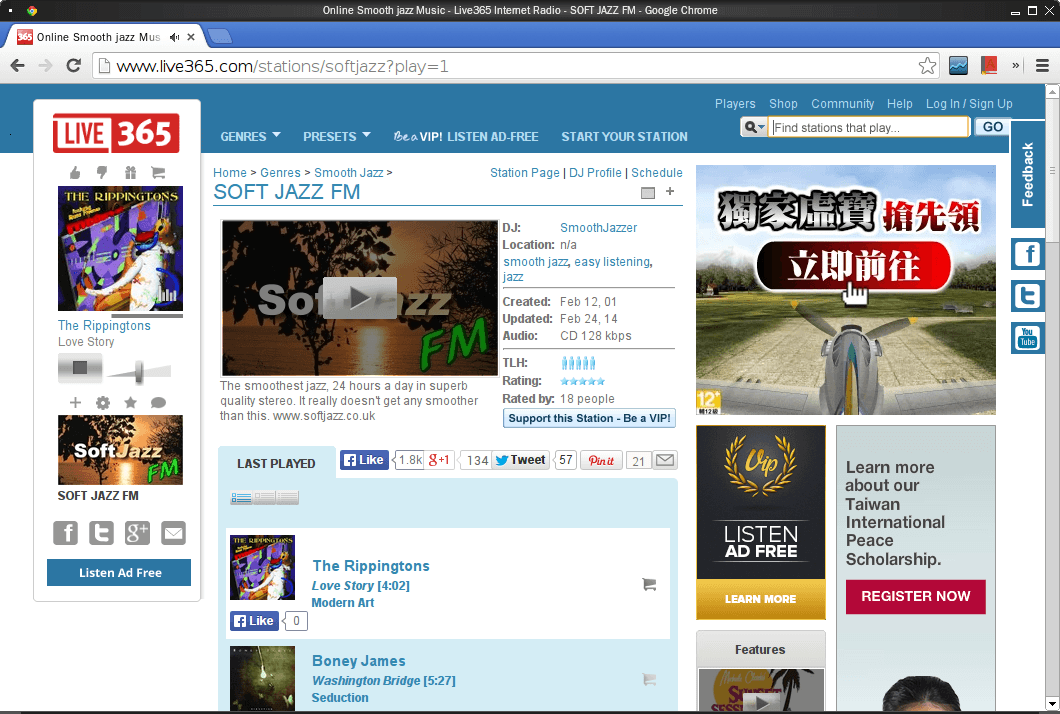Switch to the compact text-only list view
1060x714 pixels.
coord(287,498)
